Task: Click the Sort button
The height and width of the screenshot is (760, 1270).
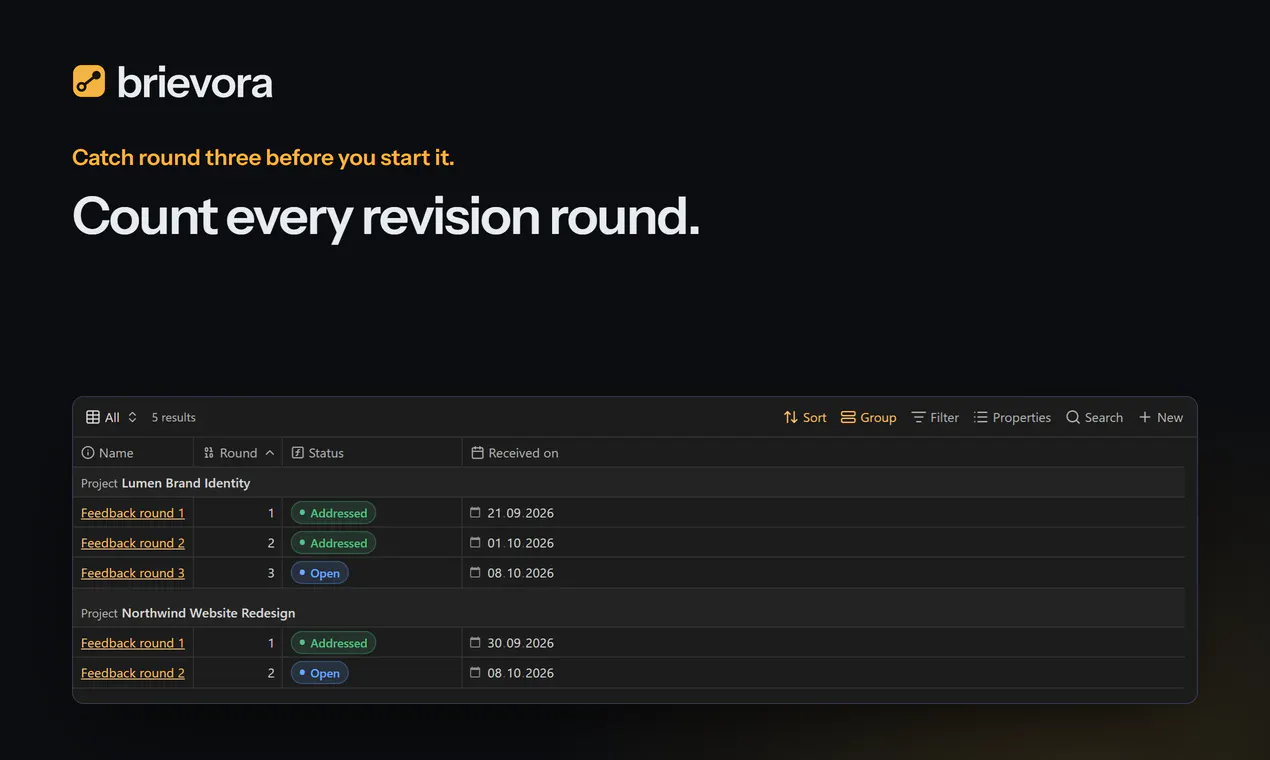Action: [x=805, y=417]
